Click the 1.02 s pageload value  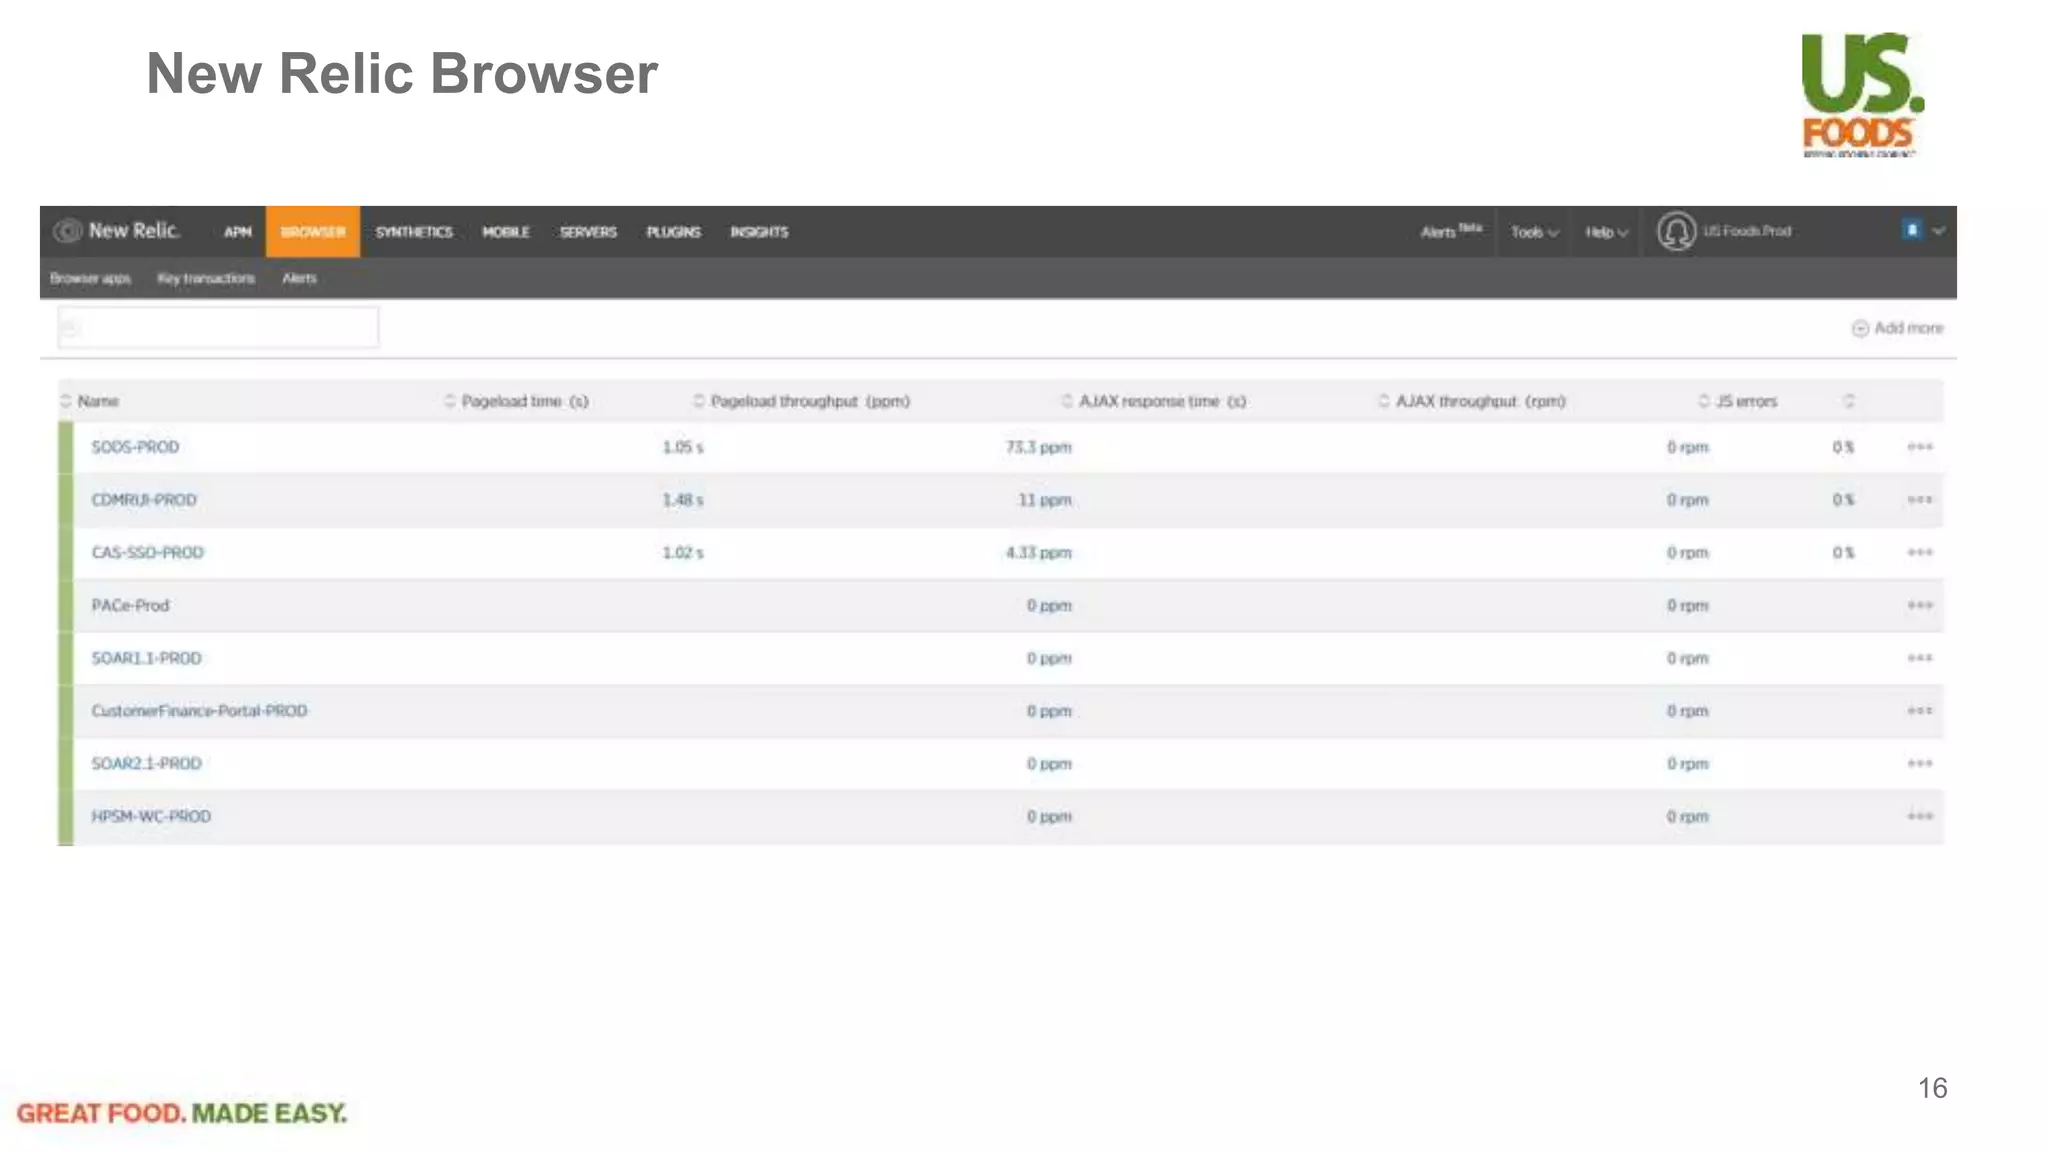683,552
